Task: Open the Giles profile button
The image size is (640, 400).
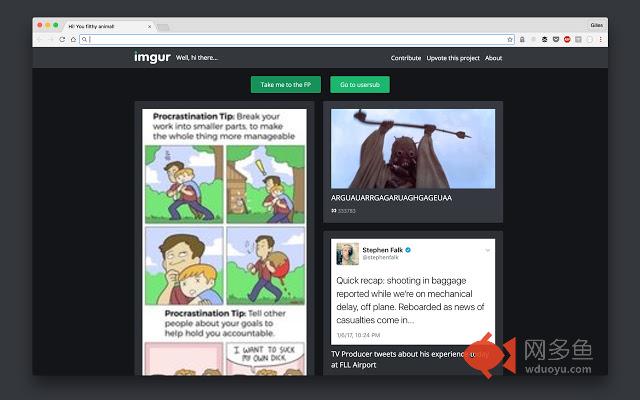Action: [x=596, y=25]
